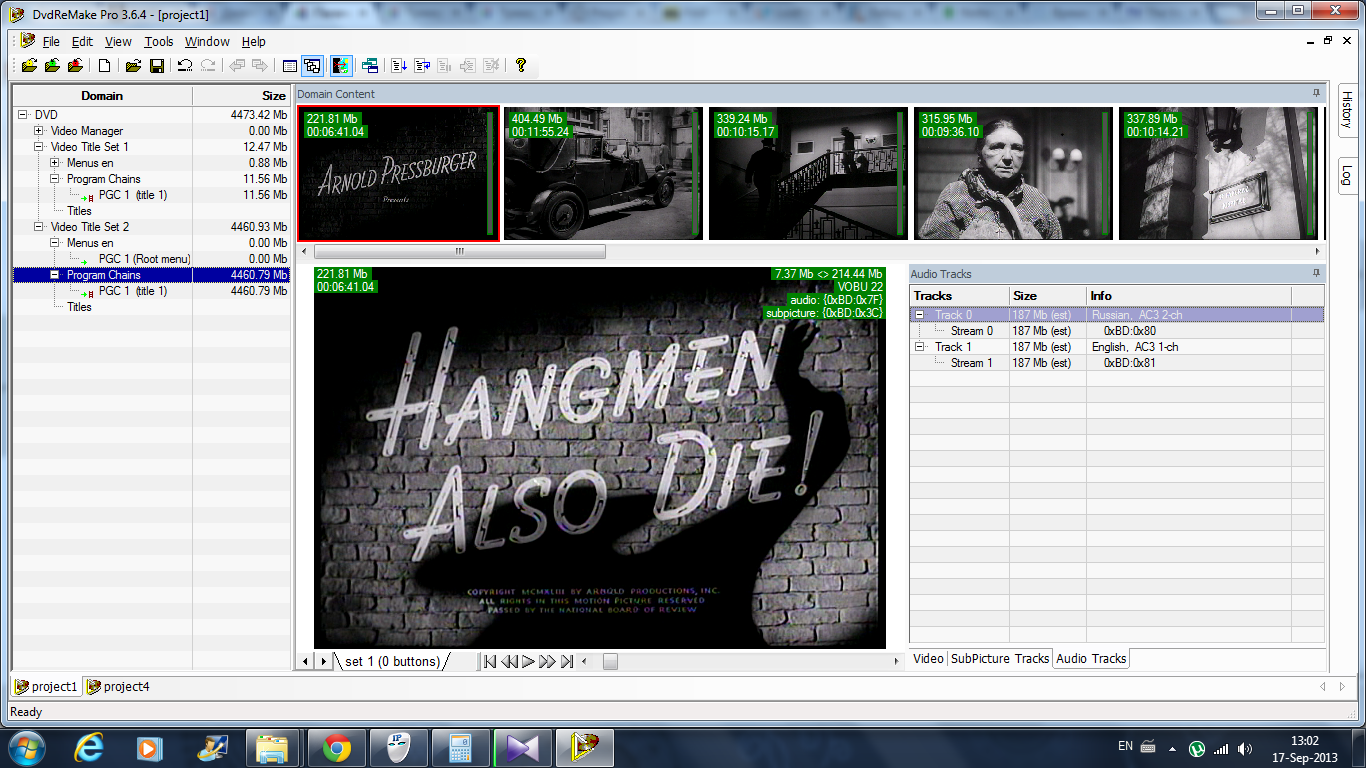
Task: Click the greyed navigate-forward arrow icon
Action: pyautogui.click(x=261, y=66)
